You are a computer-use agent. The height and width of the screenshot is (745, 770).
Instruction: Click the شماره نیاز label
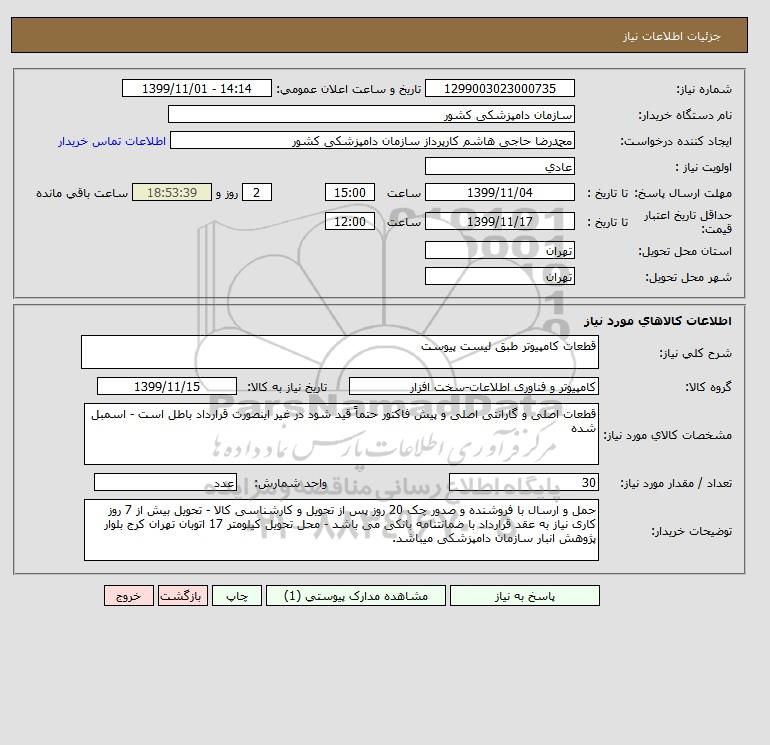(704, 89)
